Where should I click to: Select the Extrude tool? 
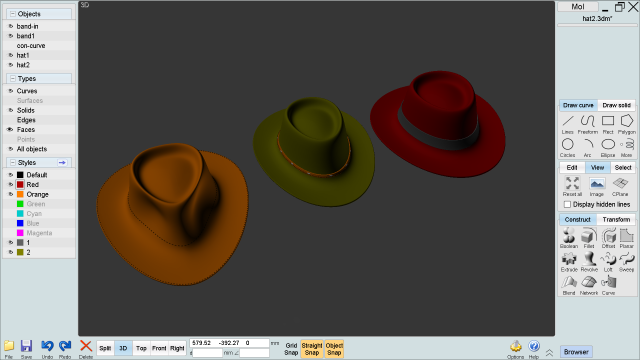(569, 262)
